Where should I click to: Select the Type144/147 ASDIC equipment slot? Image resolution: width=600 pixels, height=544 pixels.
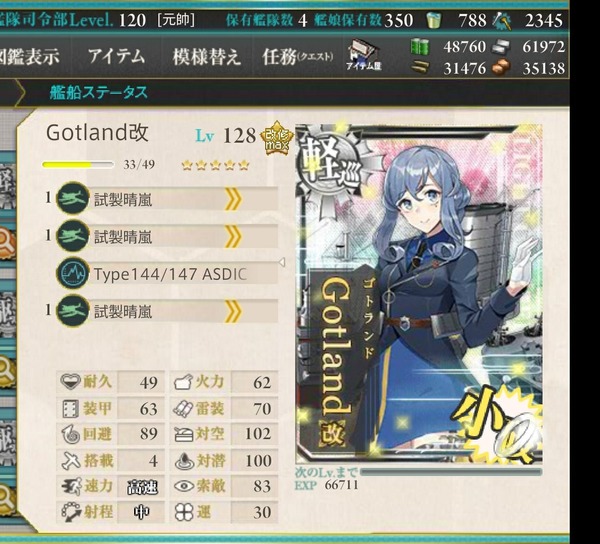pos(167,273)
